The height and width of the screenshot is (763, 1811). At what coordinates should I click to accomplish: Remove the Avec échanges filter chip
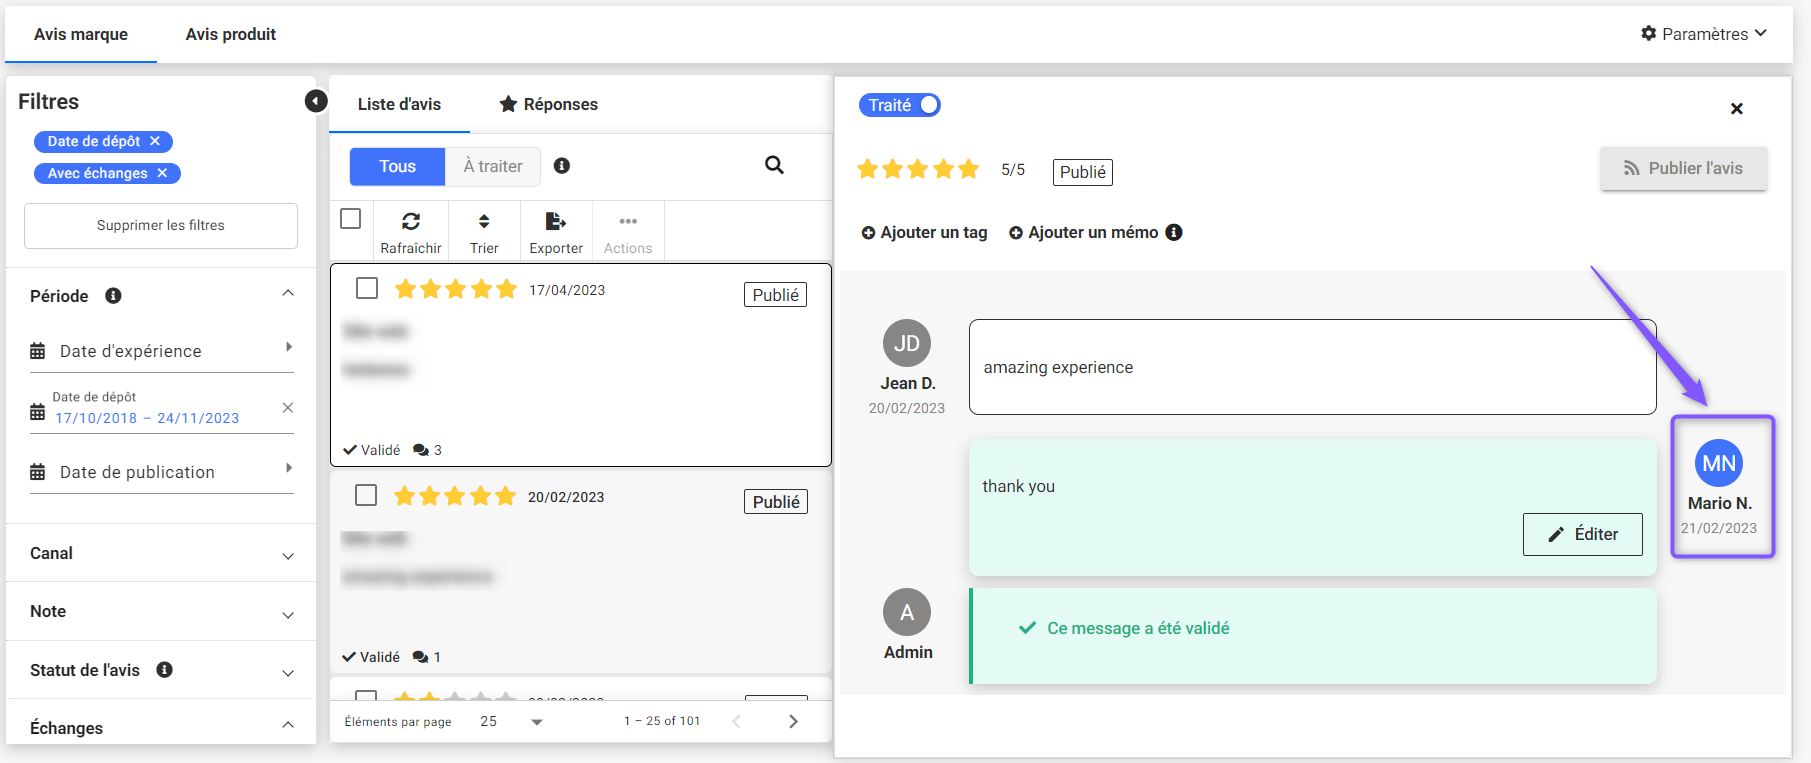coord(162,173)
